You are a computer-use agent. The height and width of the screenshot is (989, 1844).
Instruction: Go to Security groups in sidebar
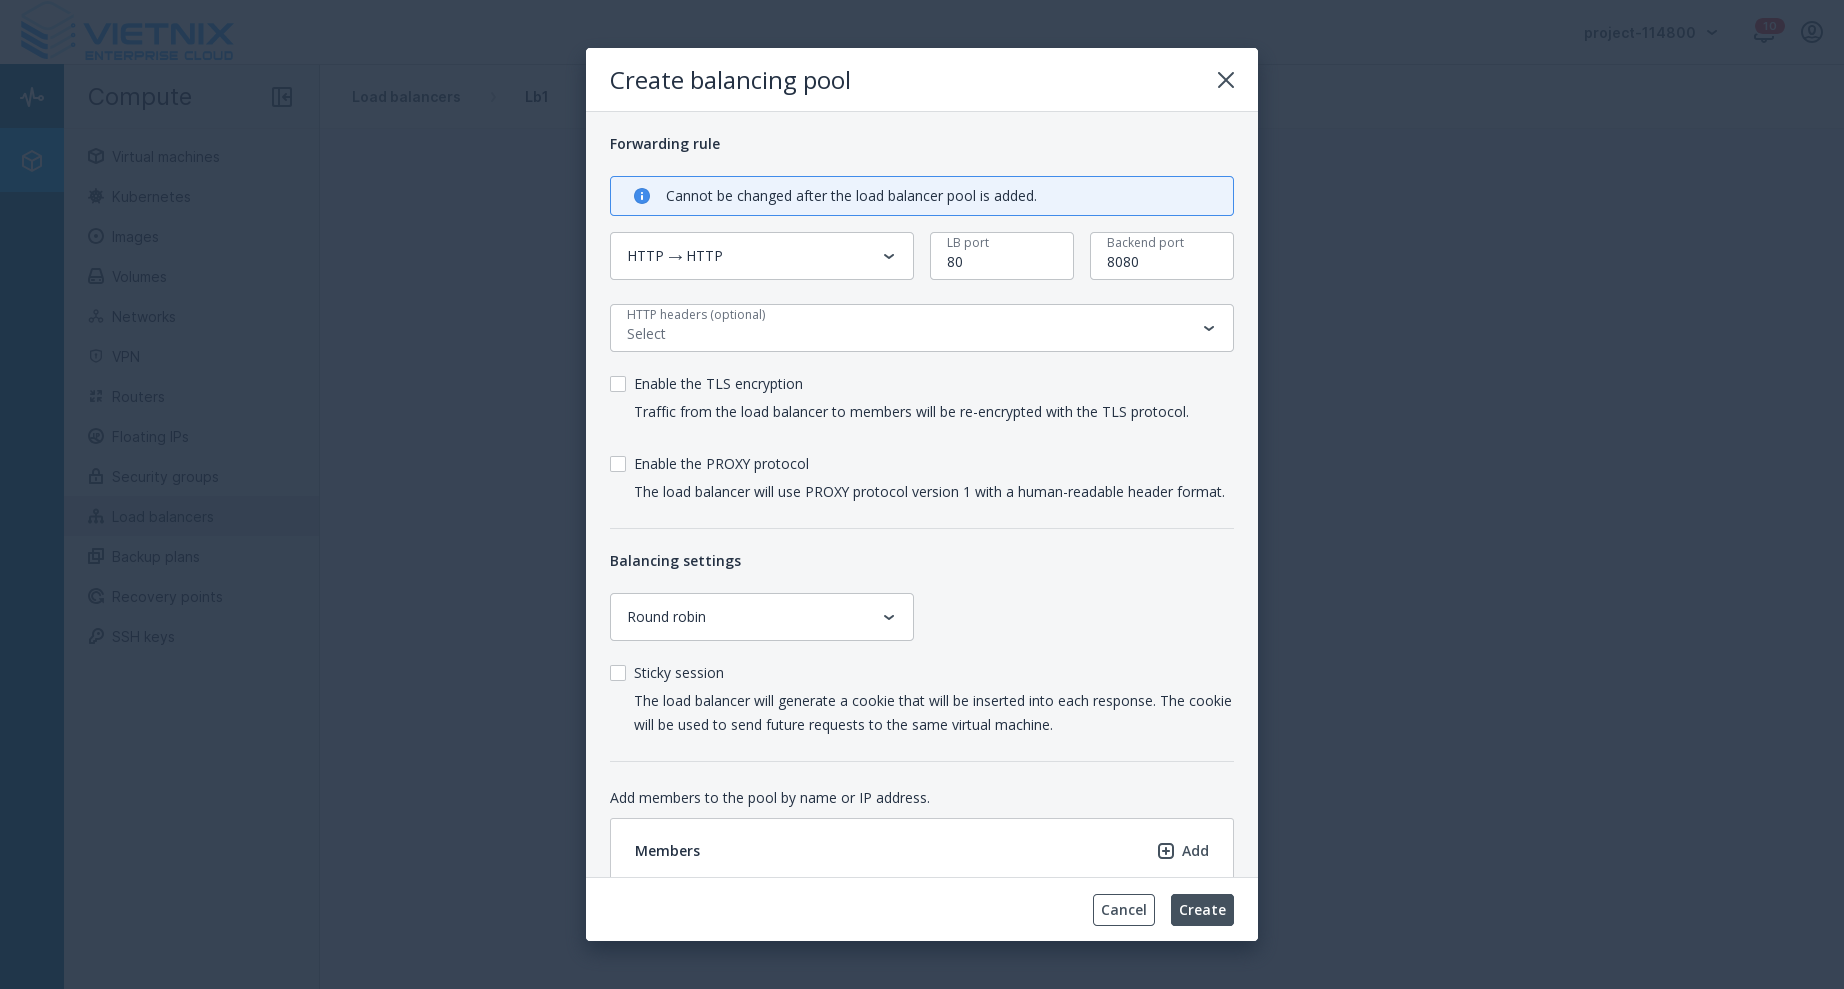pyautogui.click(x=165, y=477)
